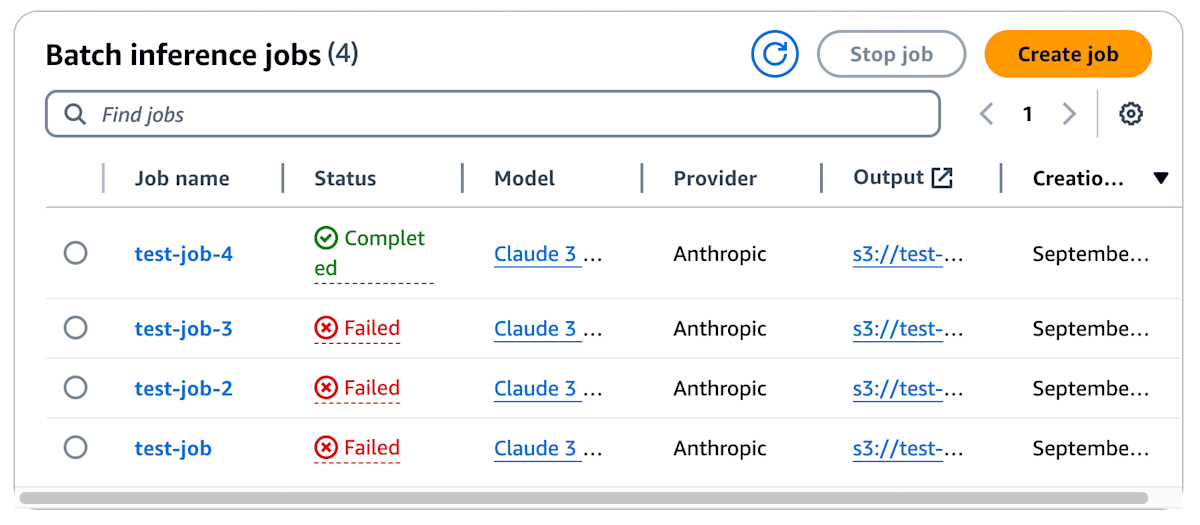Screen dimensions: 1200x525
Task: Expand the Failed status details for test-job-2
Action: tap(357, 388)
